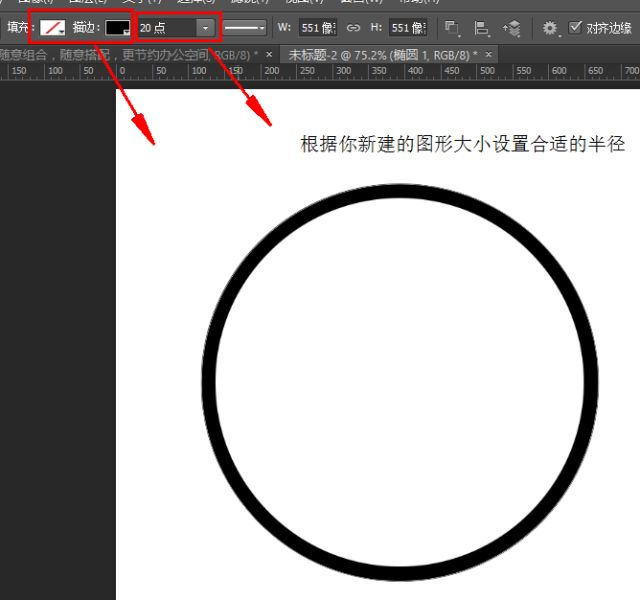Image resolution: width=640 pixels, height=600 pixels.
Task: Open the stroke line style options
Action: pyautogui.click(x=245, y=28)
